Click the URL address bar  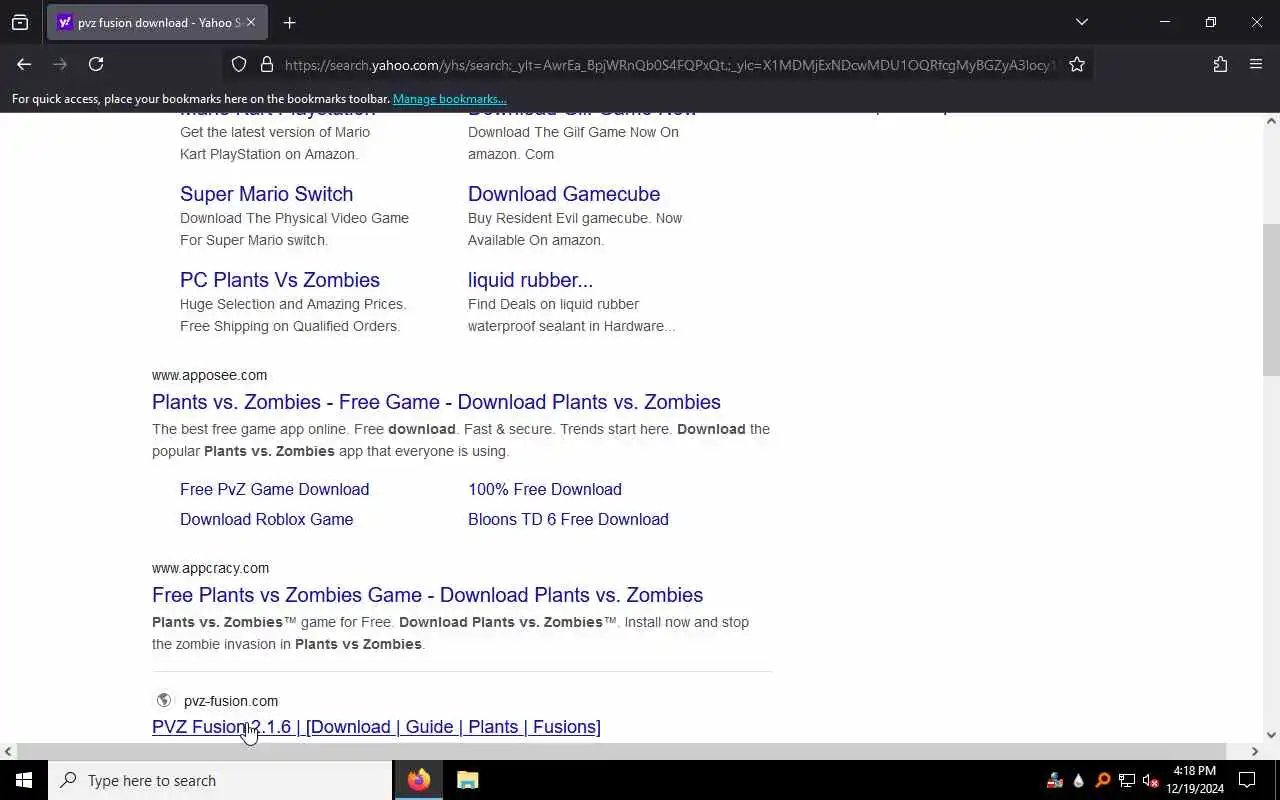point(668,65)
